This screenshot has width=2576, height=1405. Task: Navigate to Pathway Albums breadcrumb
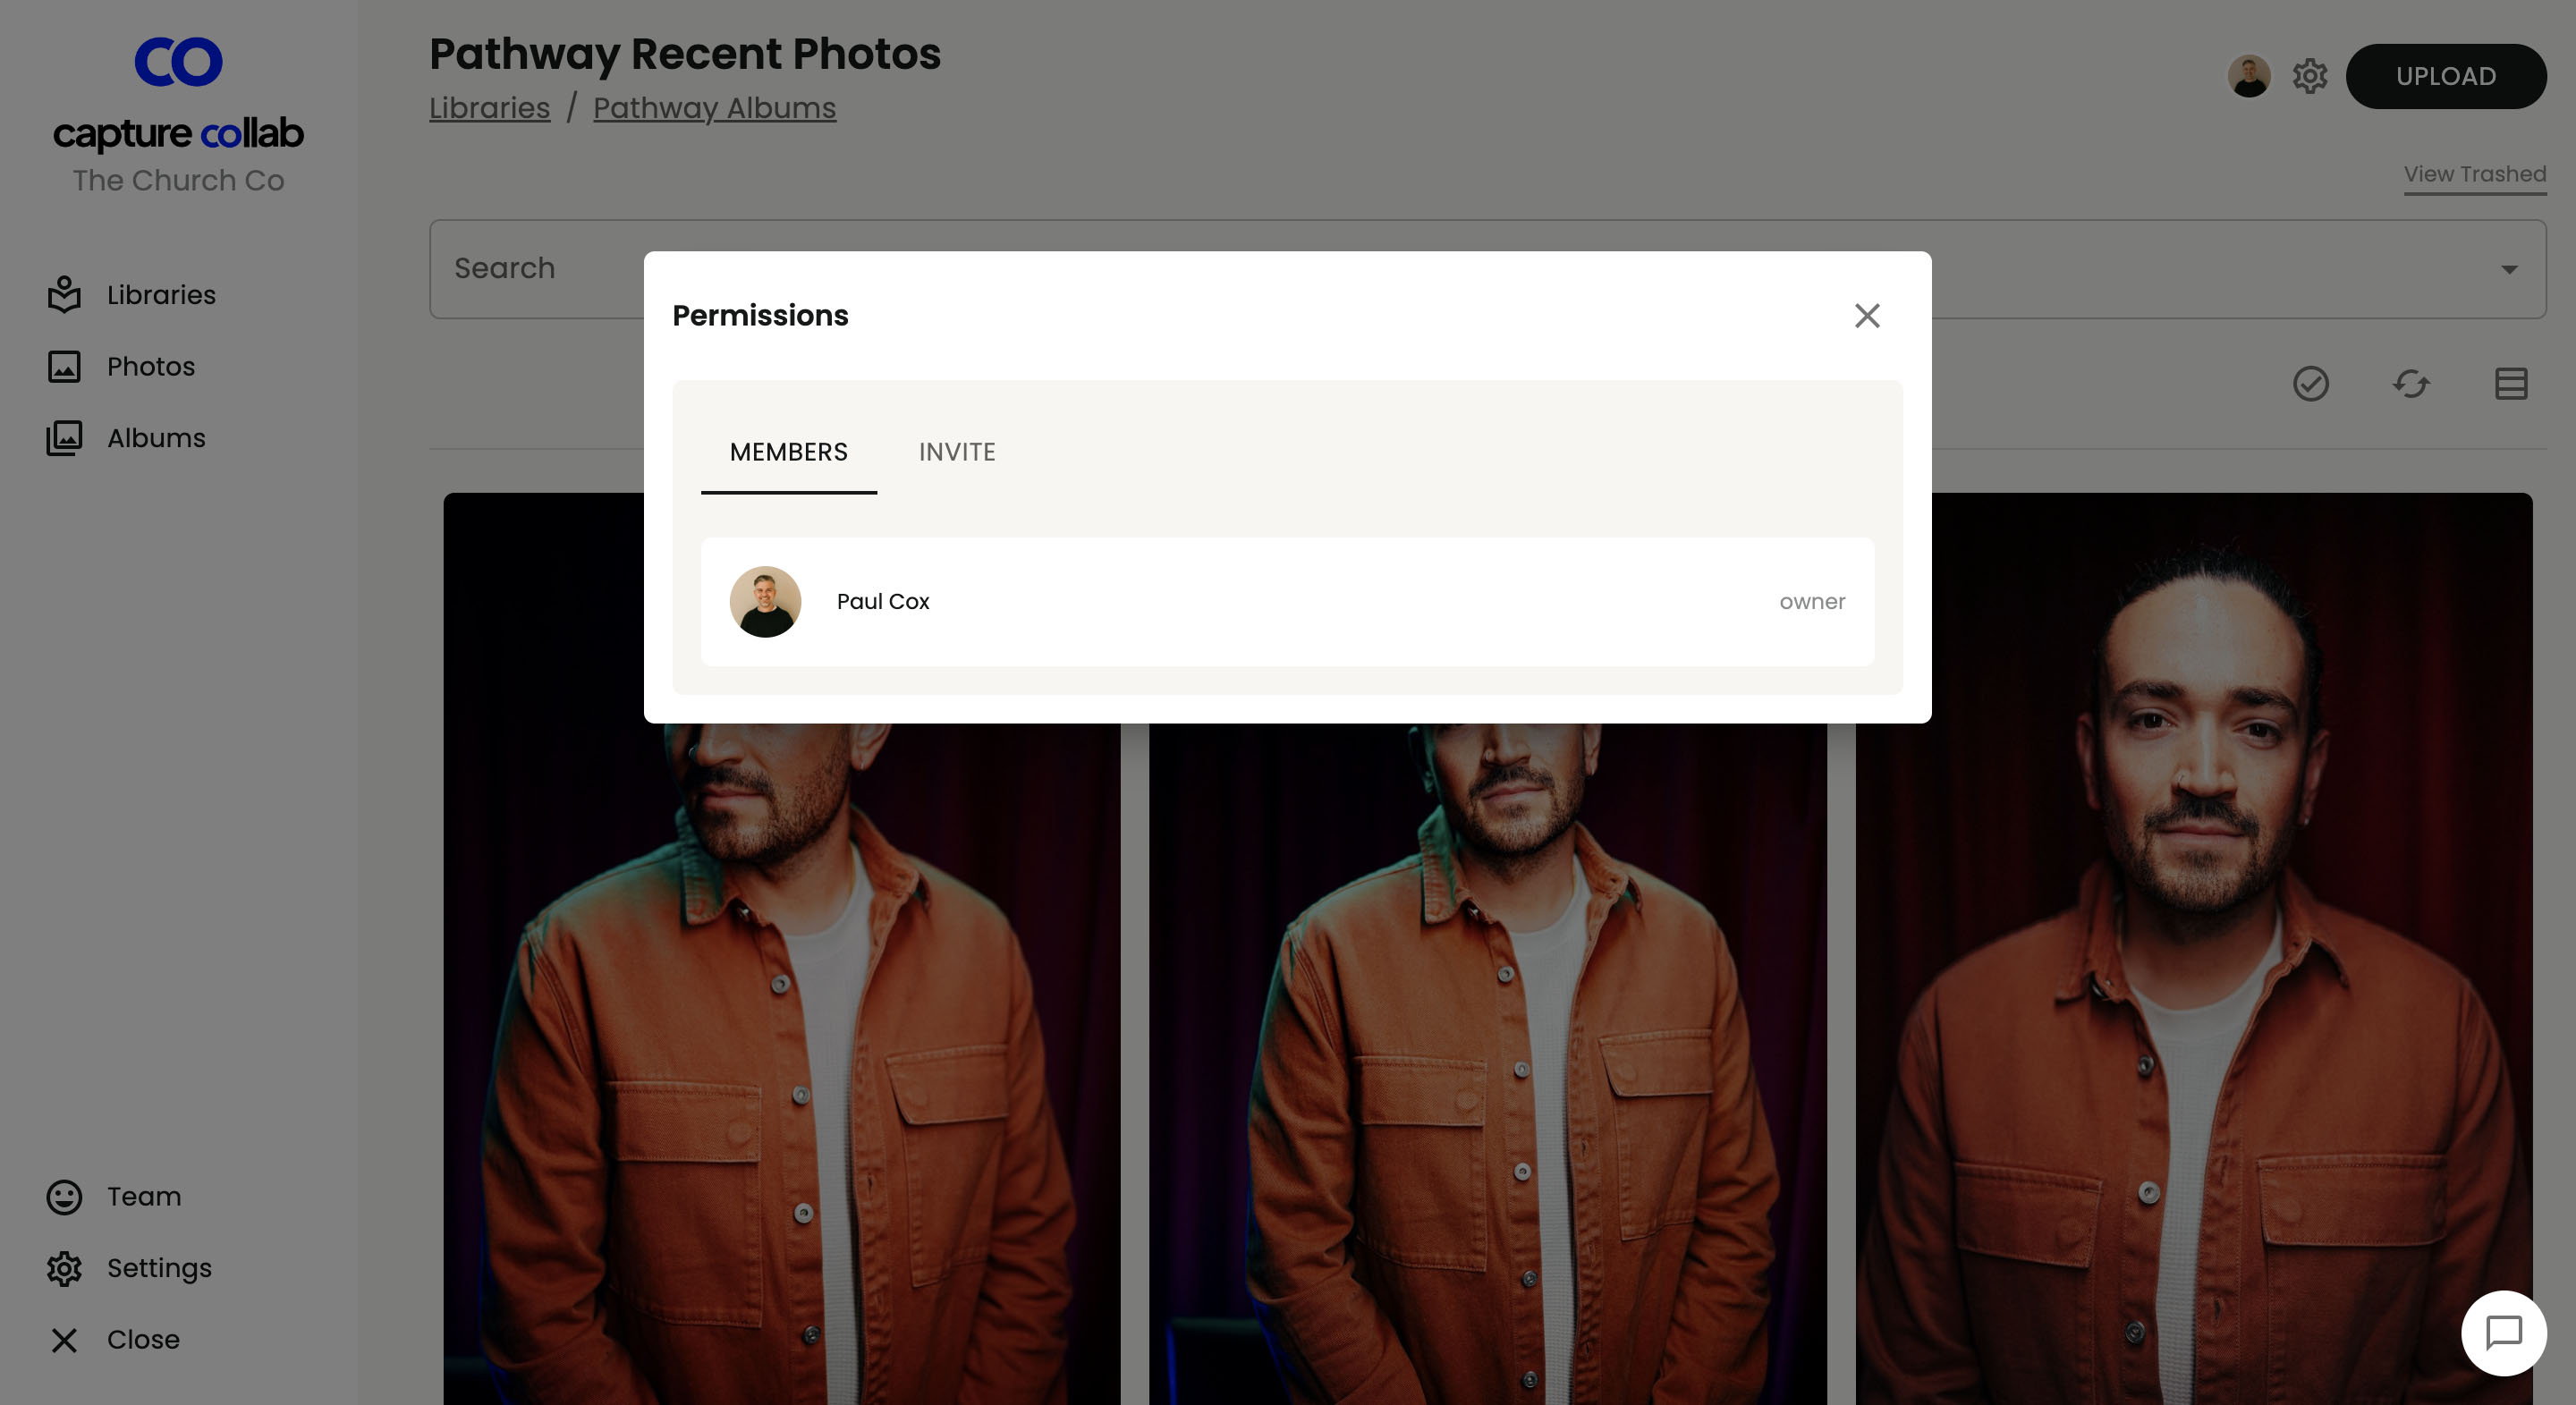click(714, 108)
